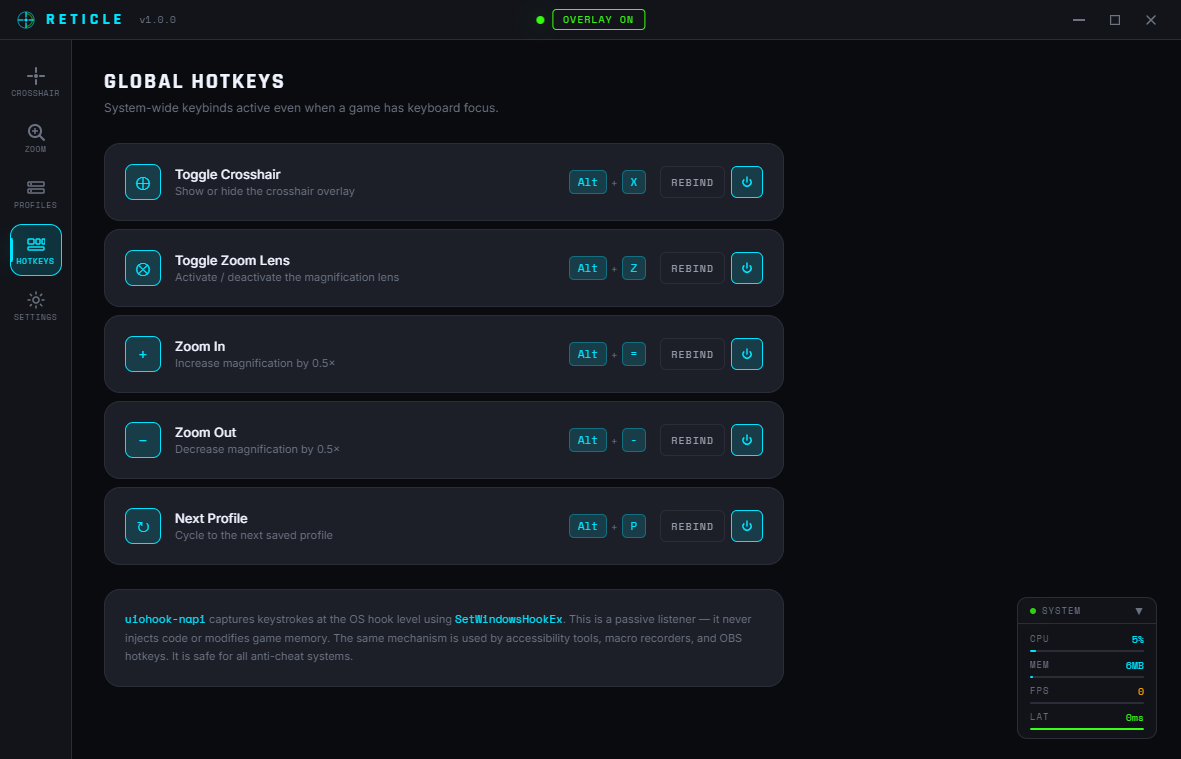Rebind the Zoom Out hotkey
Viewport: 1181px width, 759px height.
click(692, 440)
